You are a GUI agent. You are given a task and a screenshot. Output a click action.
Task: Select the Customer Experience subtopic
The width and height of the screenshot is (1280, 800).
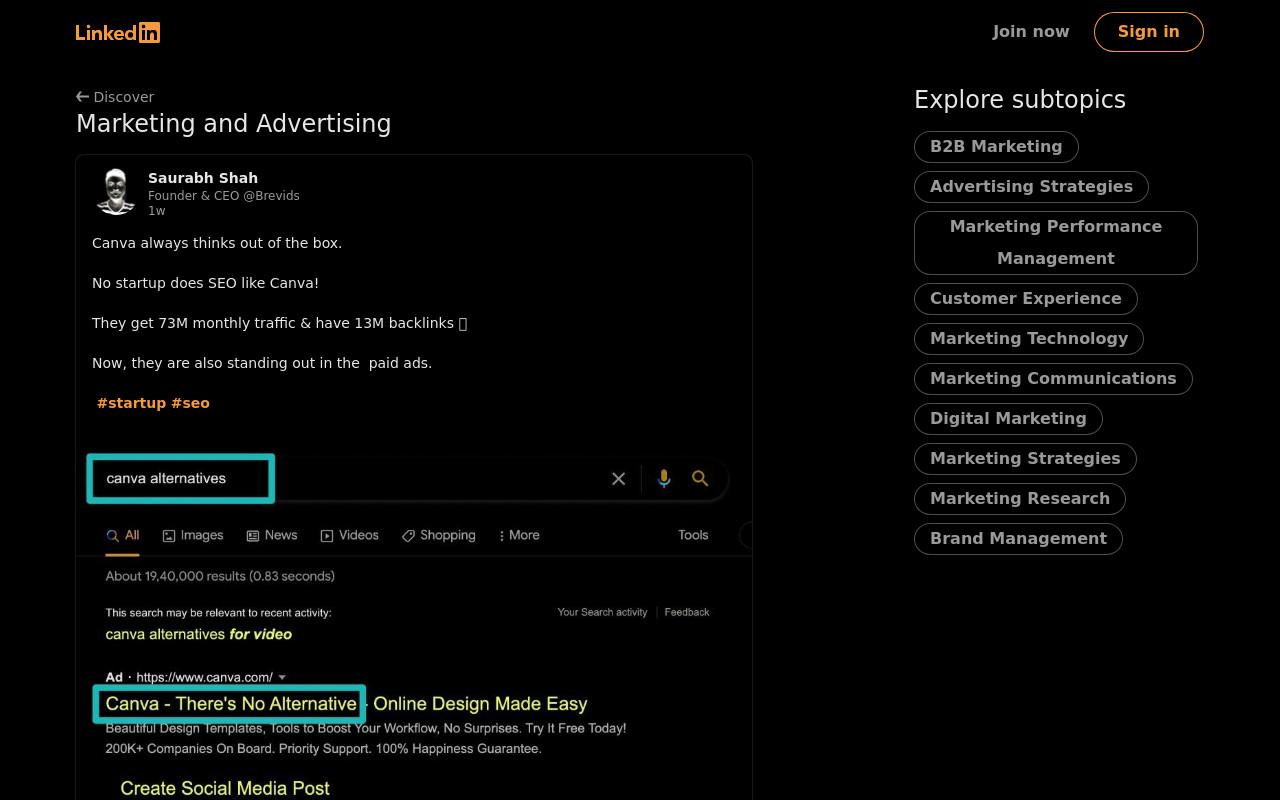(1025, 298)
